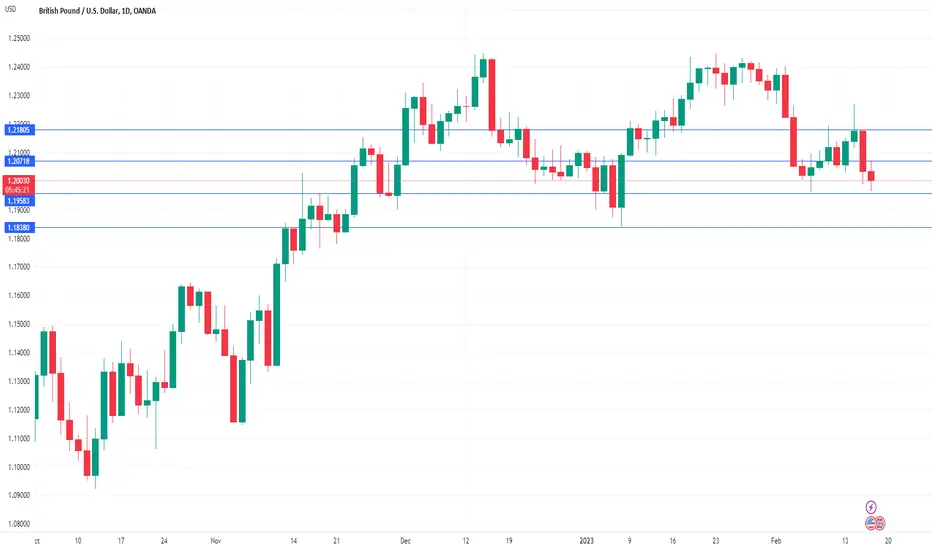The image size is (932, 550).
Task: Click the countdown timer 05:45:21 label
Action: 20,190
